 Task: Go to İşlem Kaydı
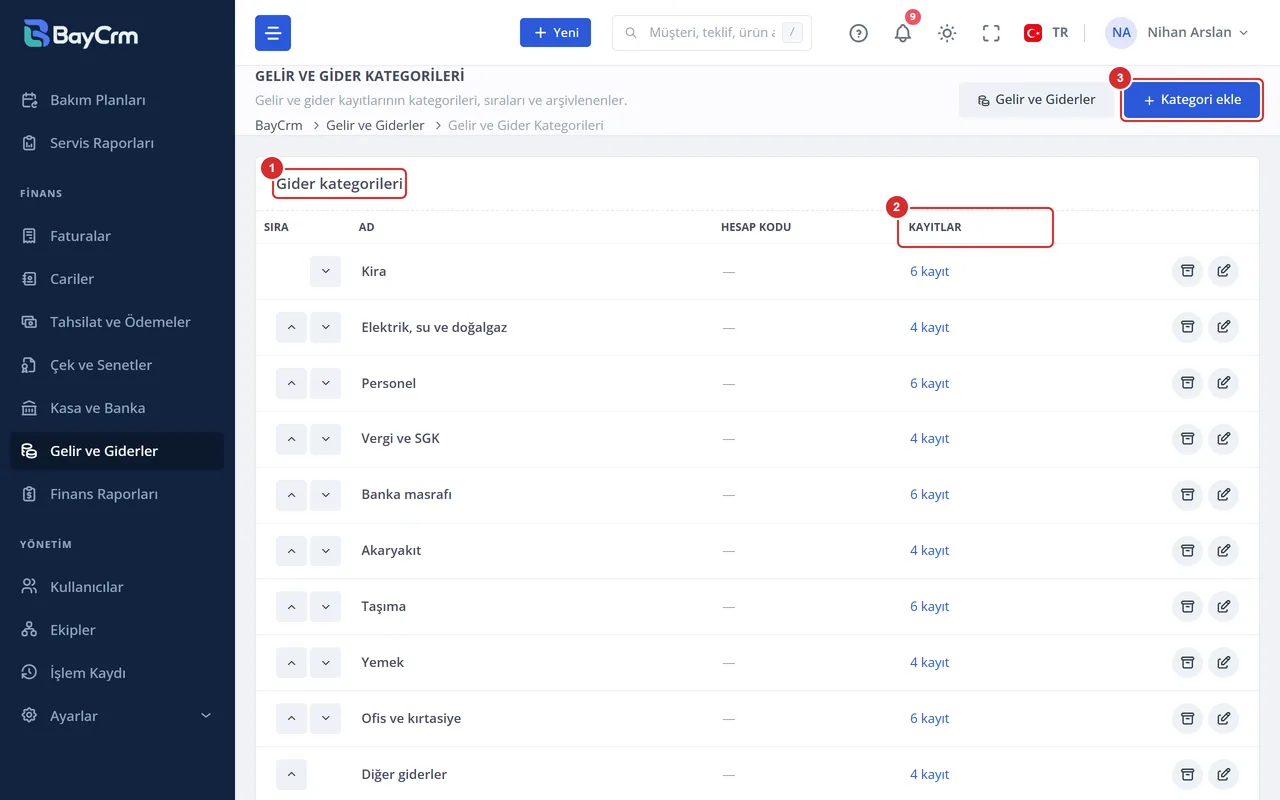117,673
